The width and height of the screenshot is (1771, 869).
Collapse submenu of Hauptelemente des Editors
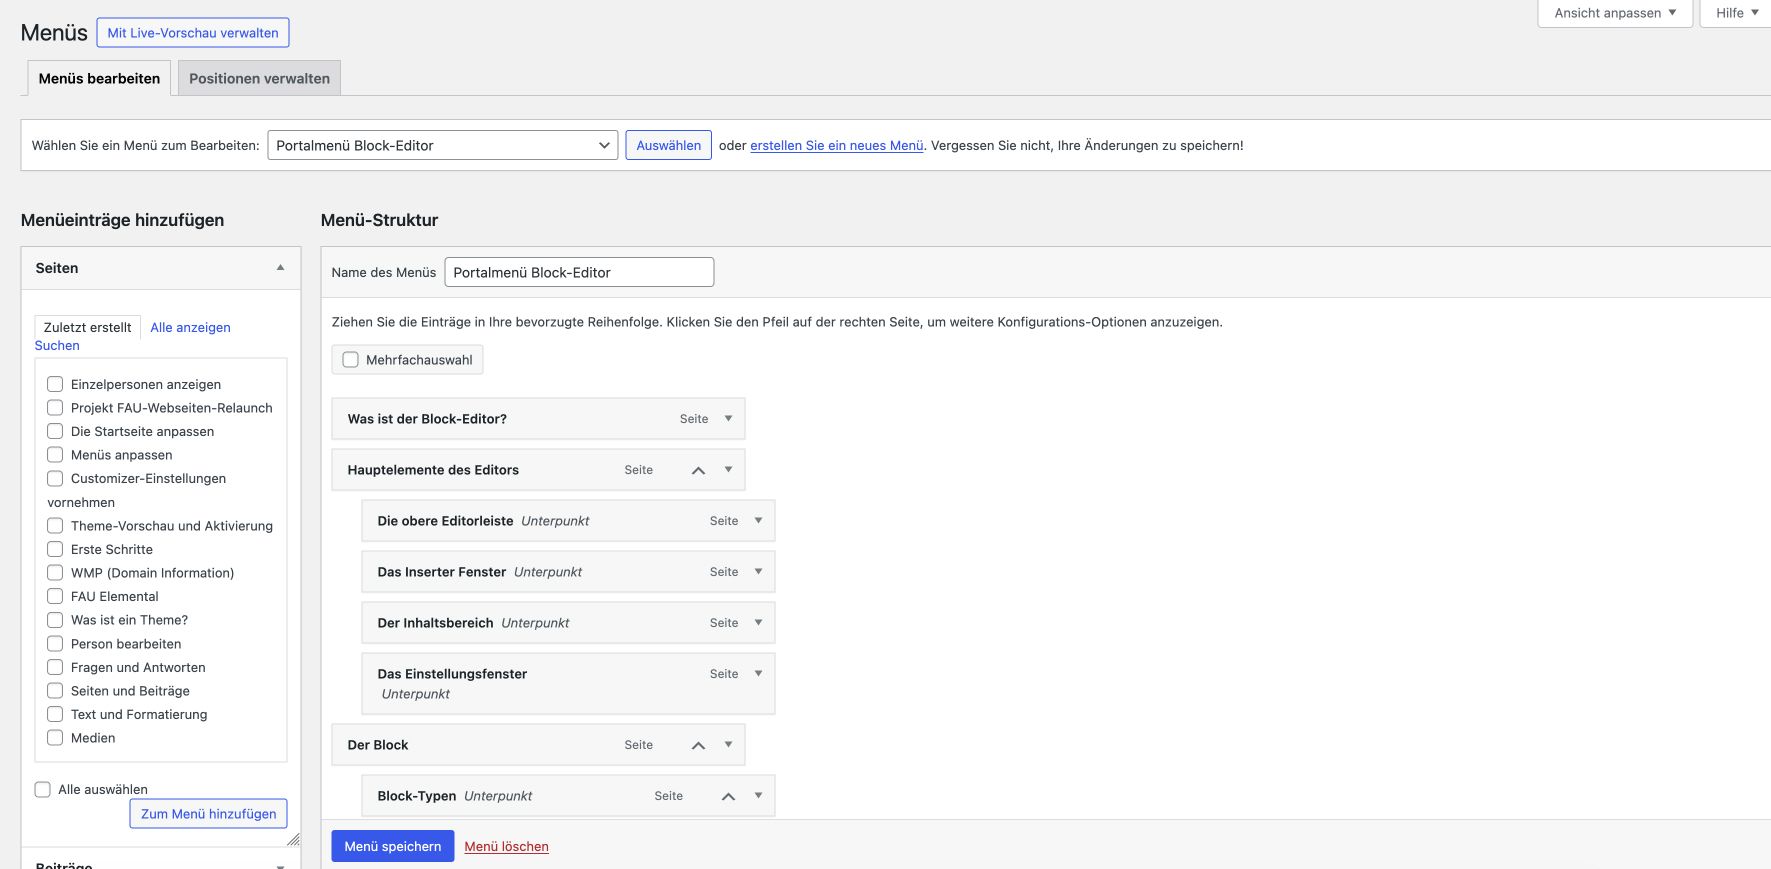[698, 470]
